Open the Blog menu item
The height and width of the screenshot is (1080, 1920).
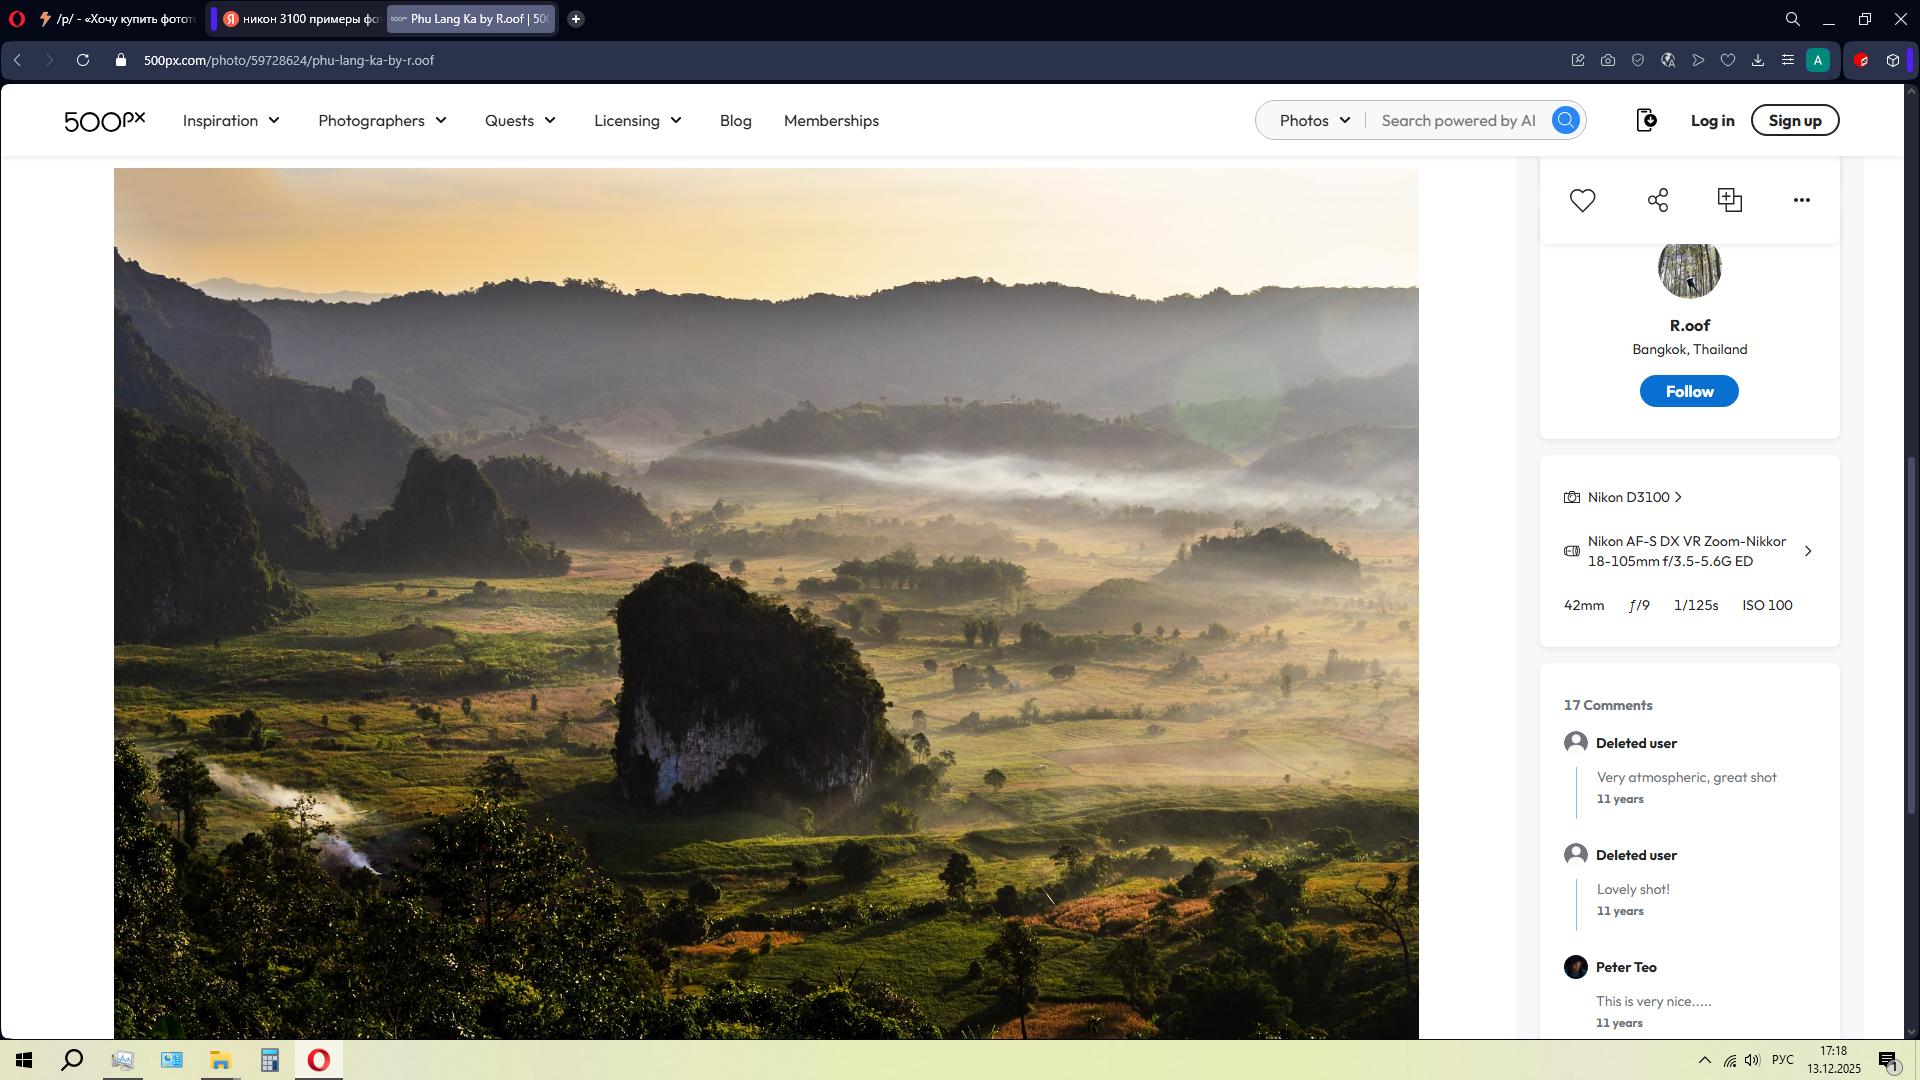coord(735,120)
